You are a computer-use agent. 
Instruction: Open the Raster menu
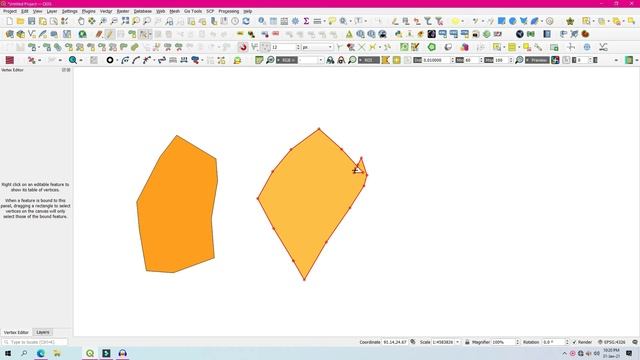[x=123, y=11]
